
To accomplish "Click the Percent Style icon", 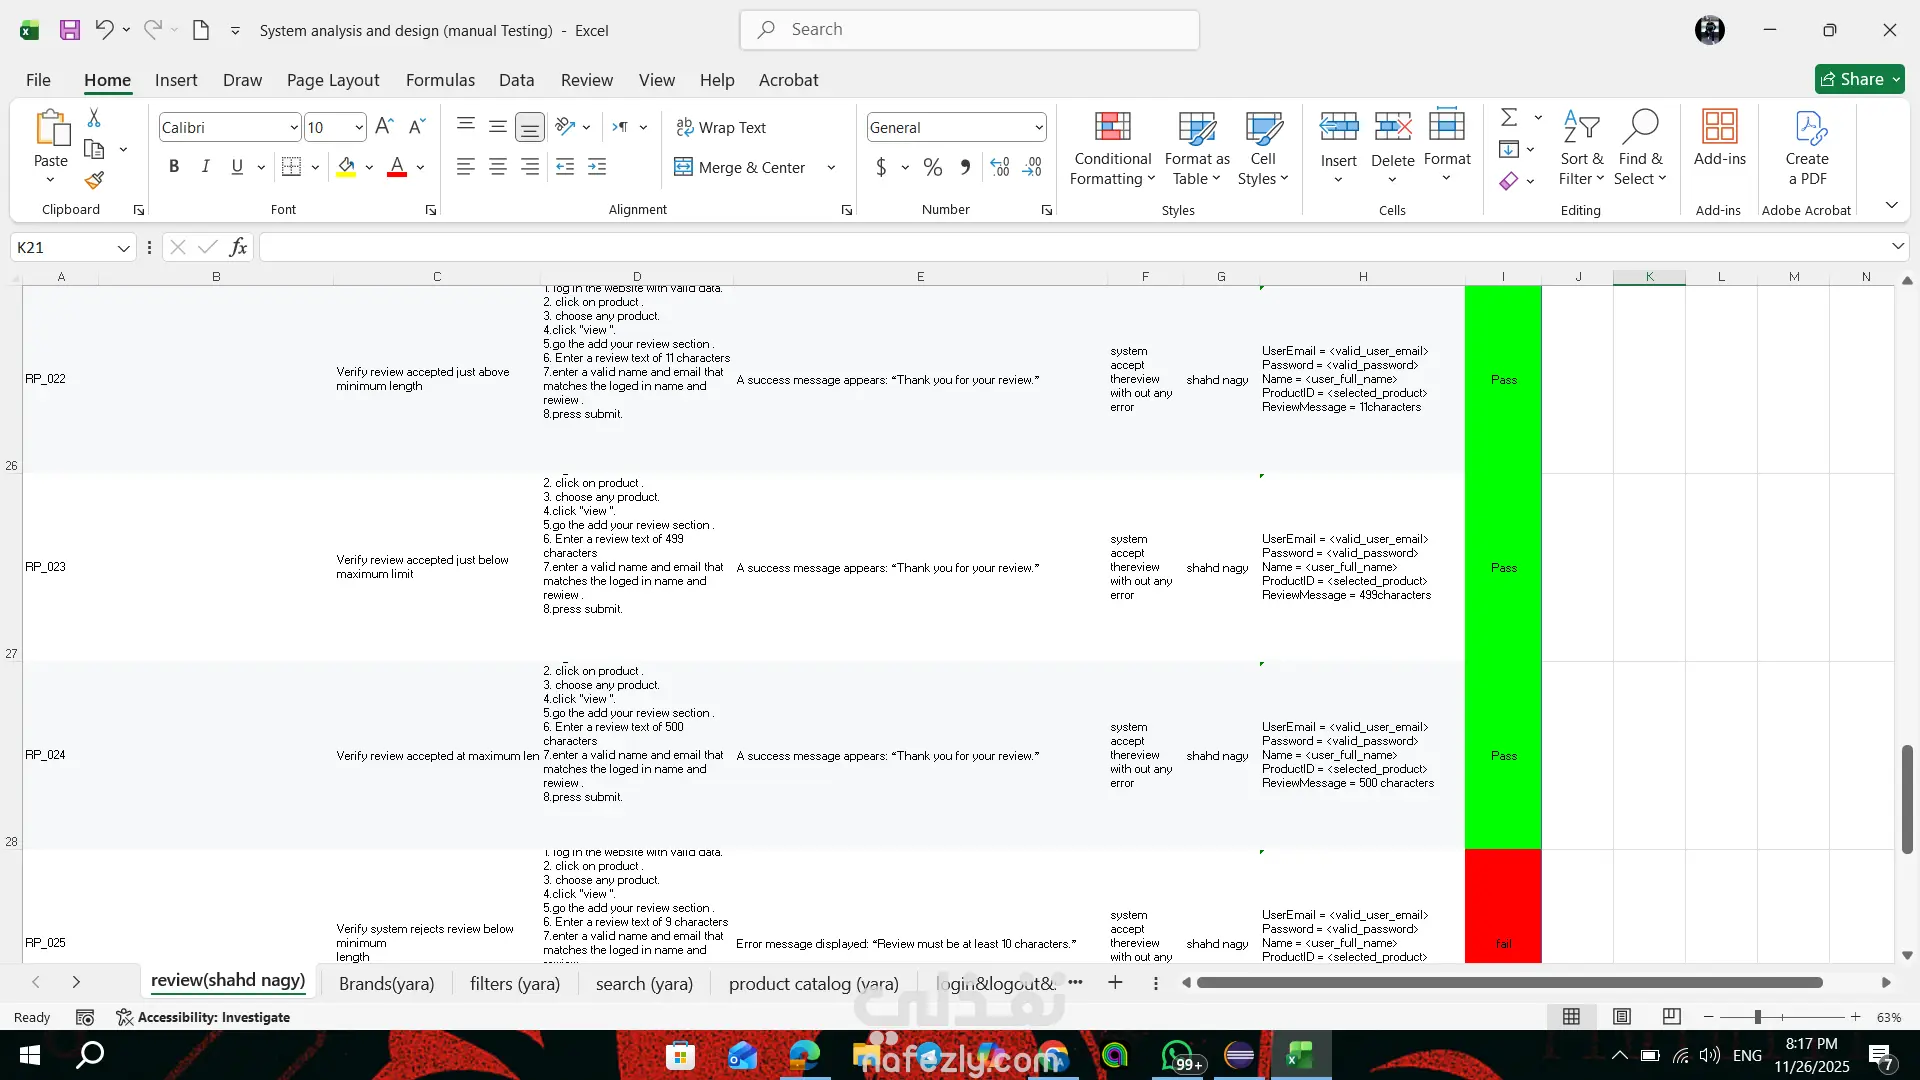I will pyautogui.click(x=932, y=168).
